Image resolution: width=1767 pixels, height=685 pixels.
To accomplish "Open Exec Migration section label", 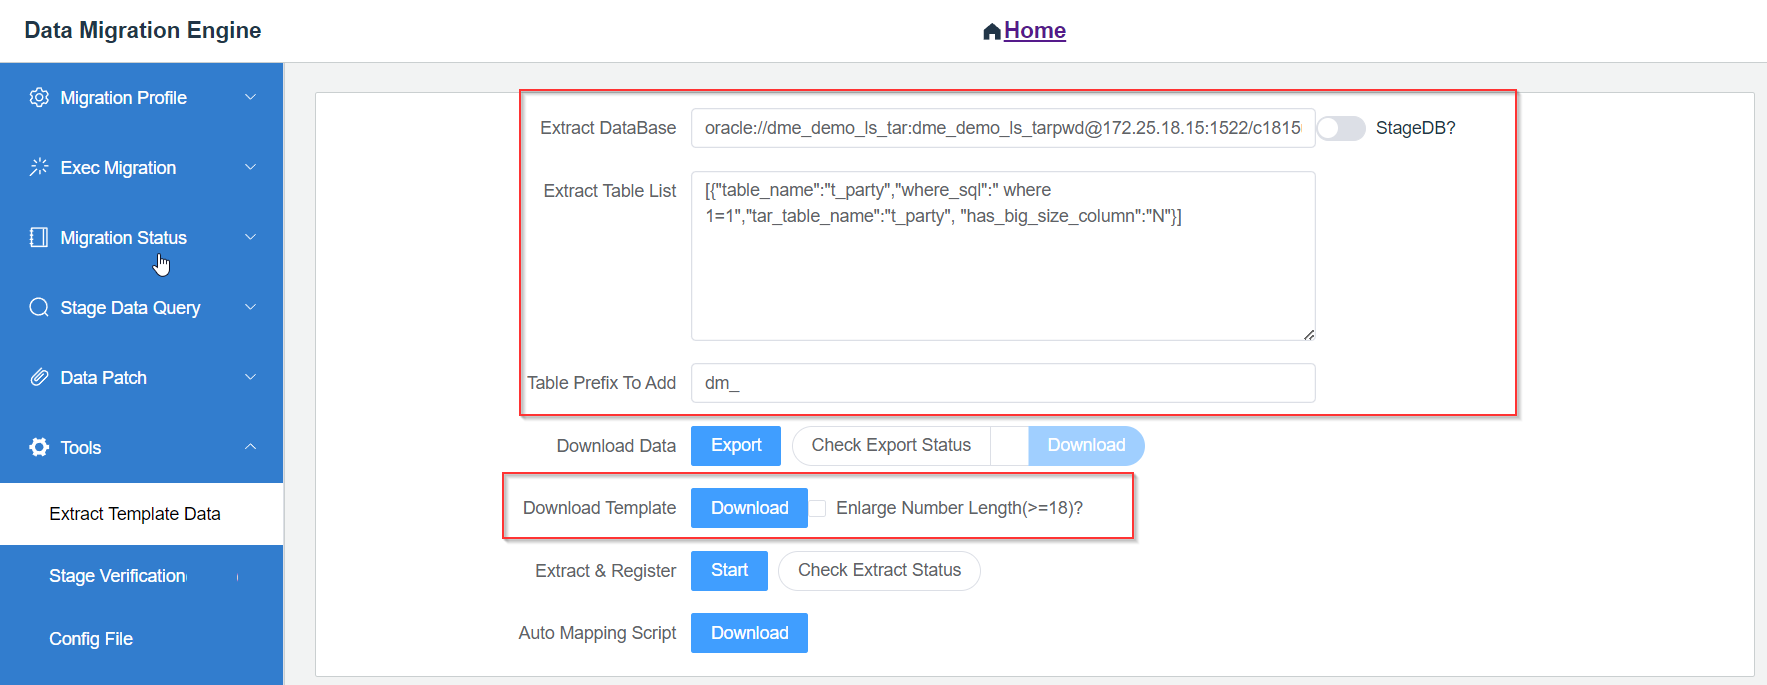I will coord(118,168).
